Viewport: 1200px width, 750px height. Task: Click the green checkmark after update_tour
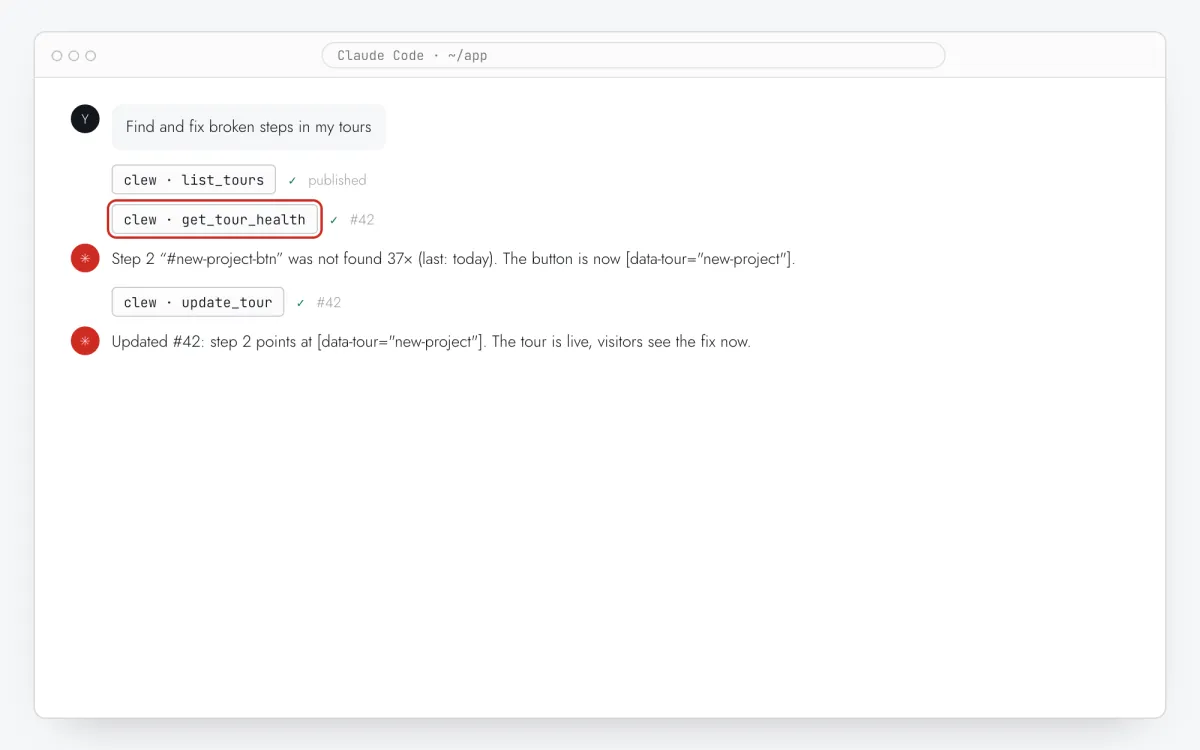pyautogui.click(x=300, y=303)
